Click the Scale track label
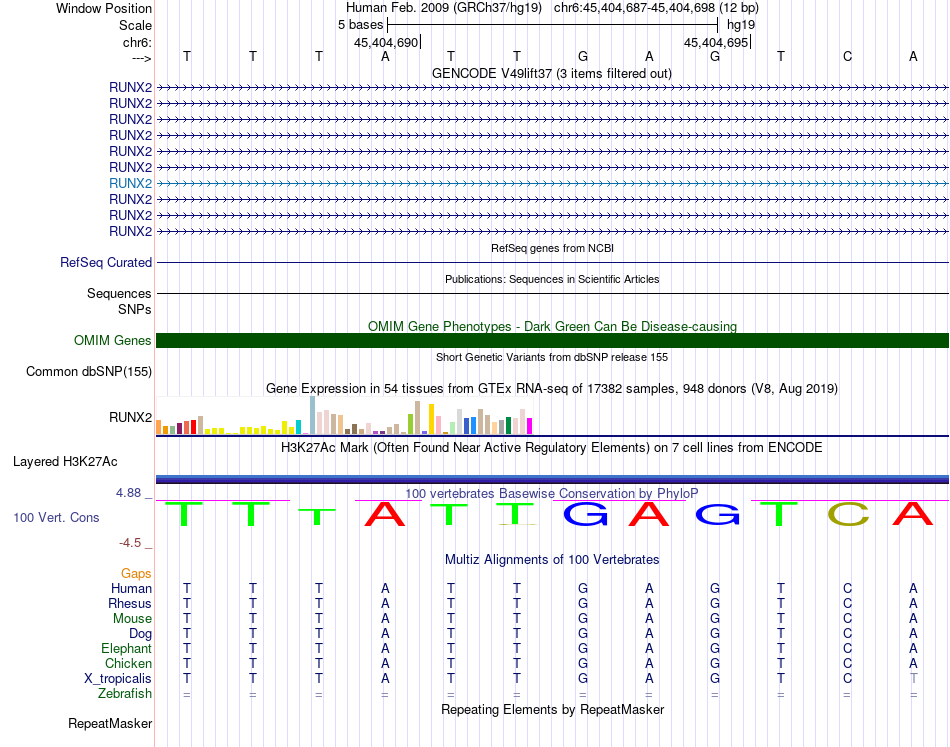Image resolution: width=950 pixels, height=747 pixels. tap(135, 25)
